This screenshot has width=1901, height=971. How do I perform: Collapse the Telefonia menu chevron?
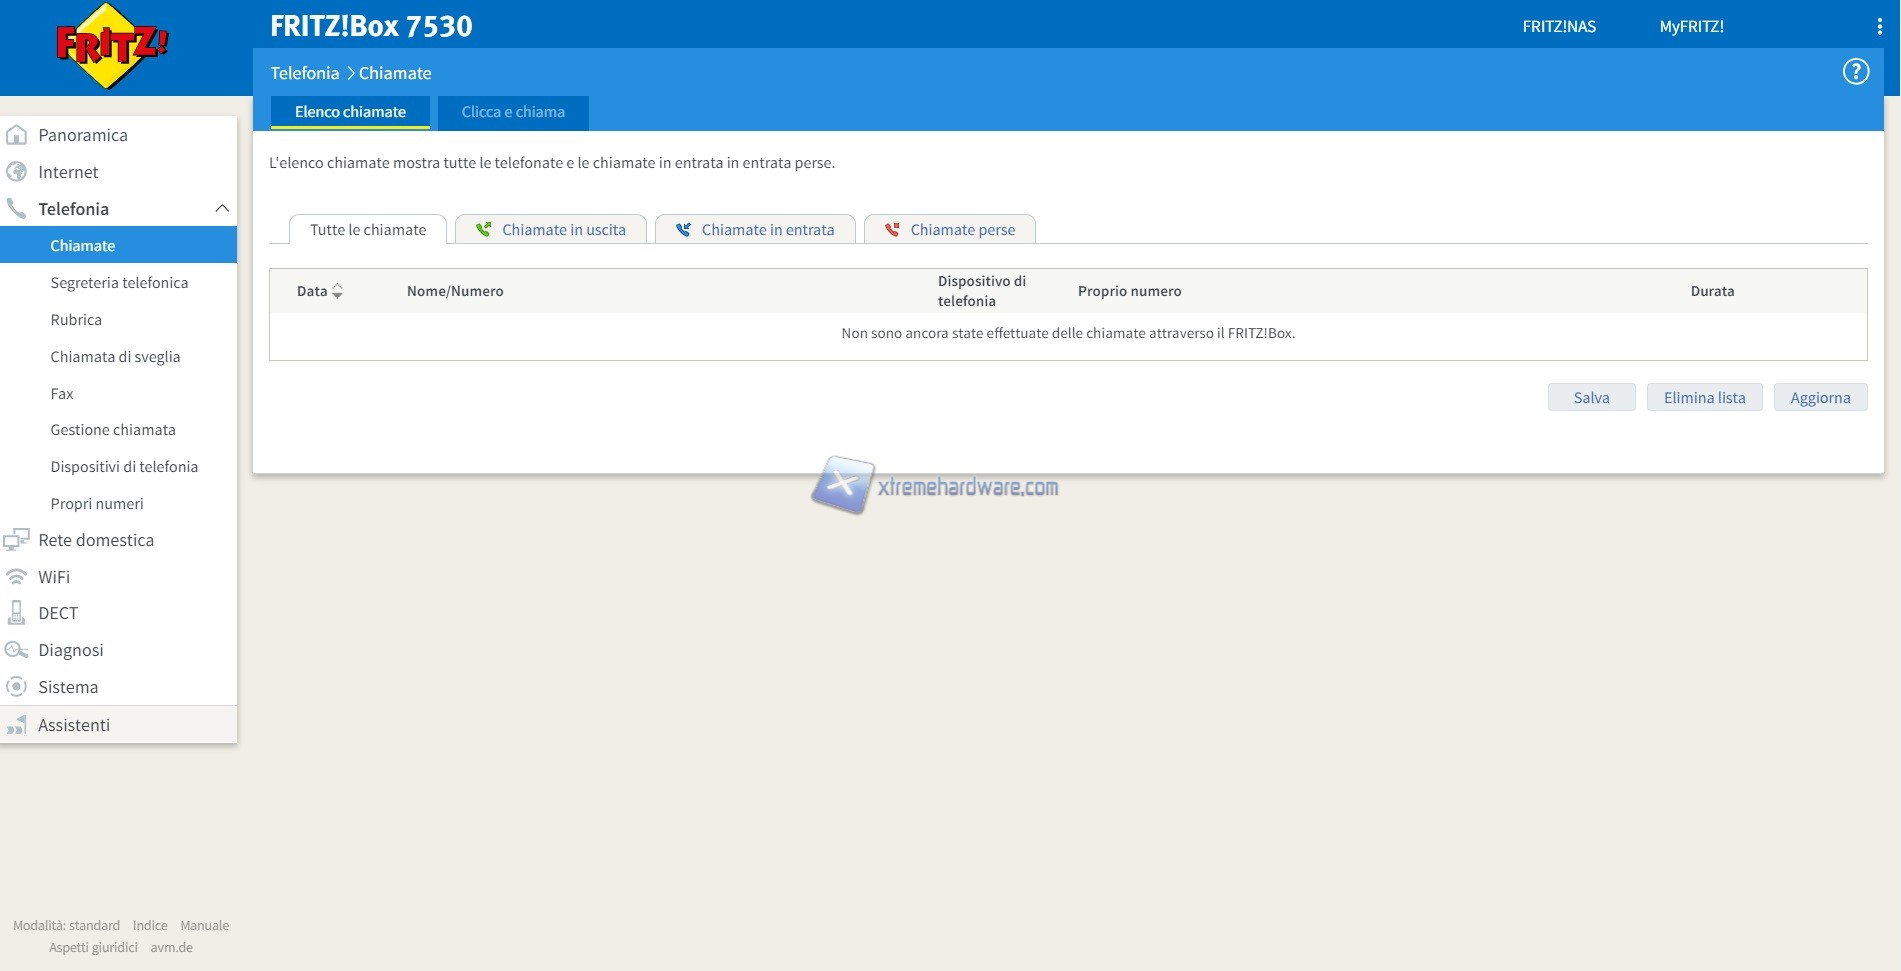pyautogui.click(x=222, y=209)
